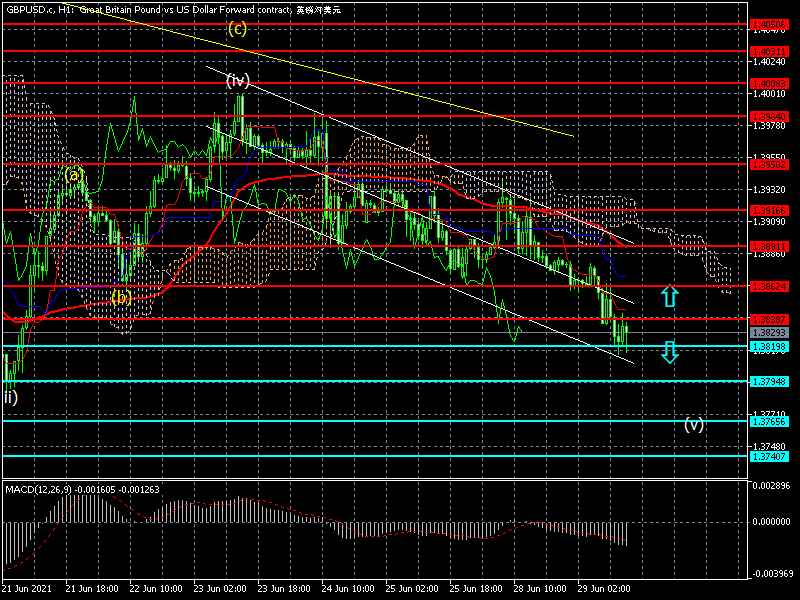
Task: Select the 1.39840 red price tag
Action: 769,116
